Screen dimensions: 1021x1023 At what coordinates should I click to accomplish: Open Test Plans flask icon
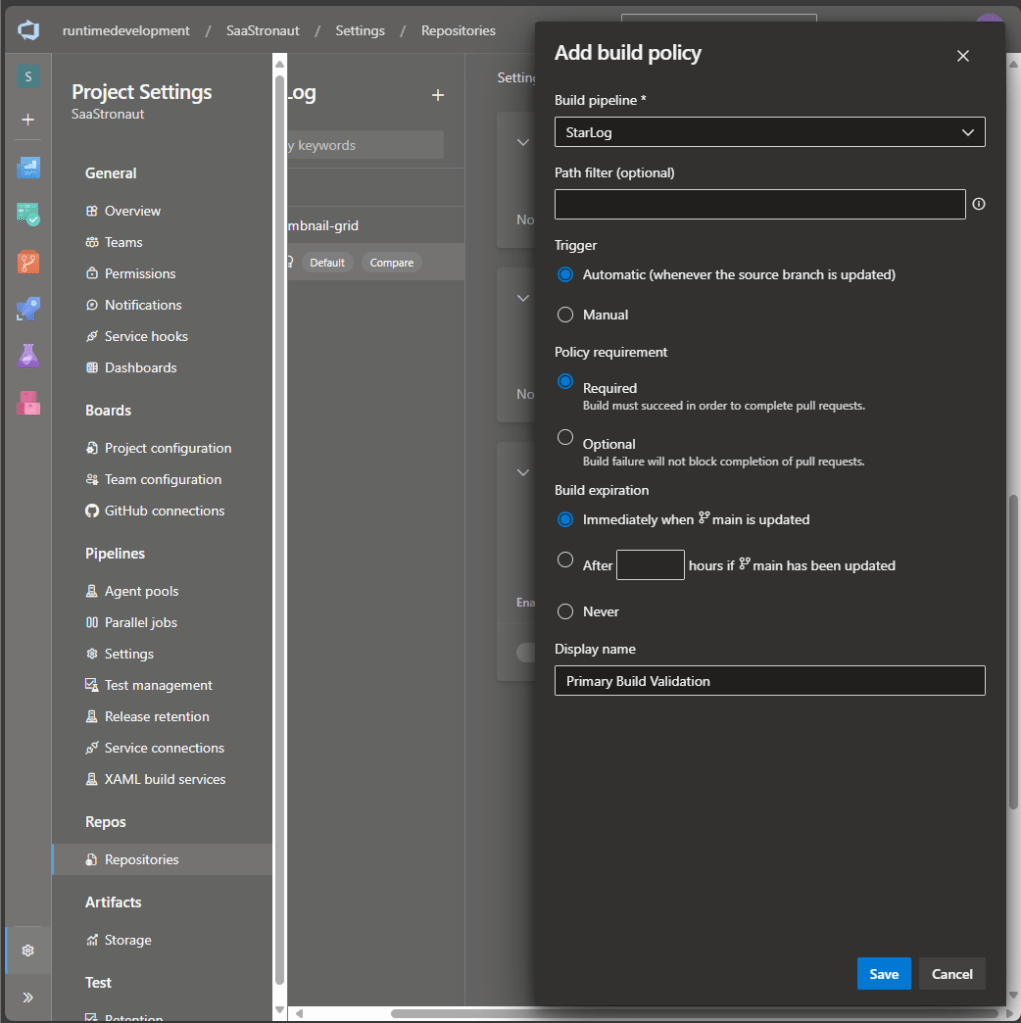click(28, 355)
